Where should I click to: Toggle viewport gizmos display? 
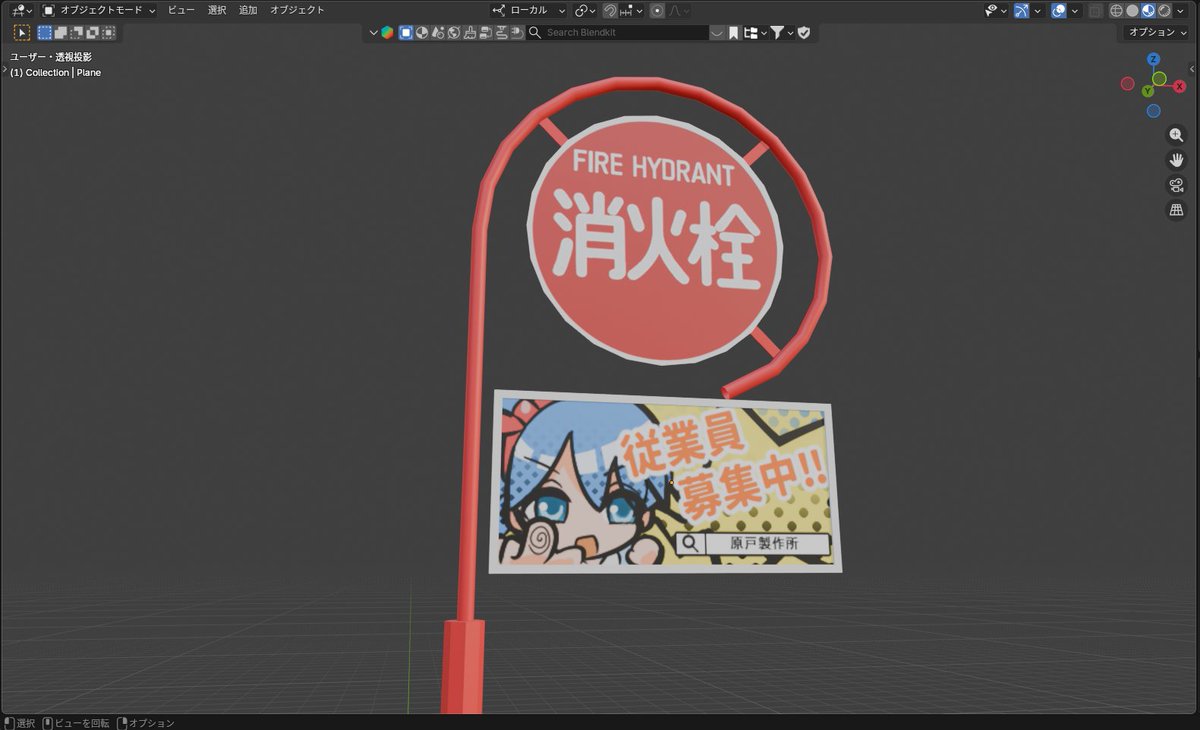click(1021, 10)
